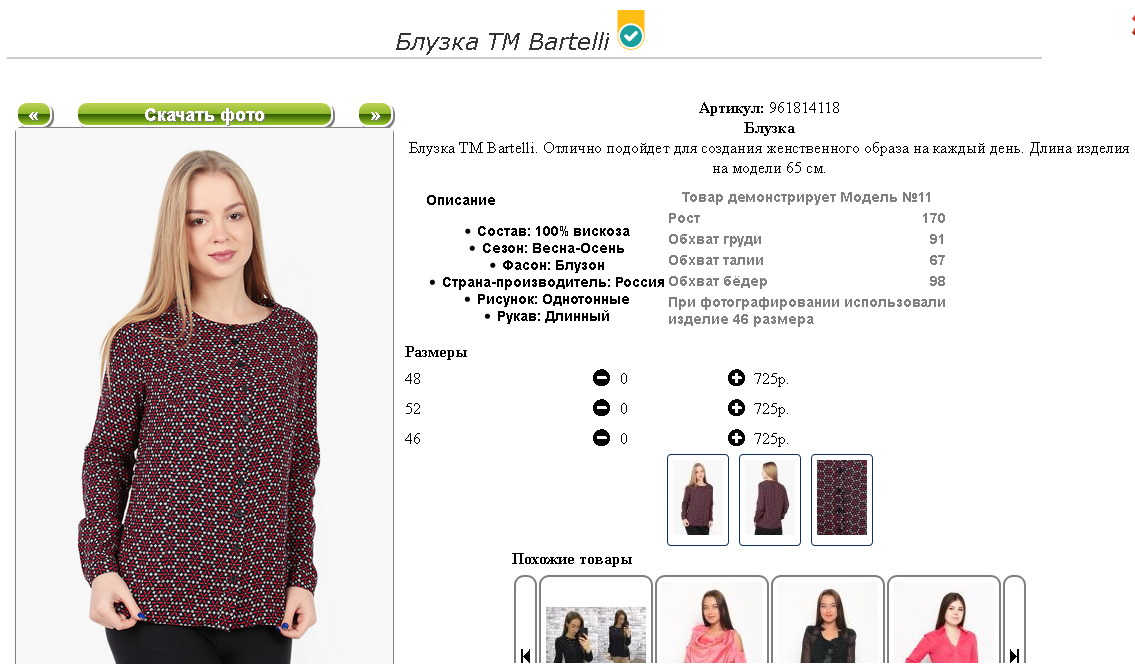Click the Похожие товары heading
The height and width of the screenshot is (664, 1135).
[x=572, y=559]
